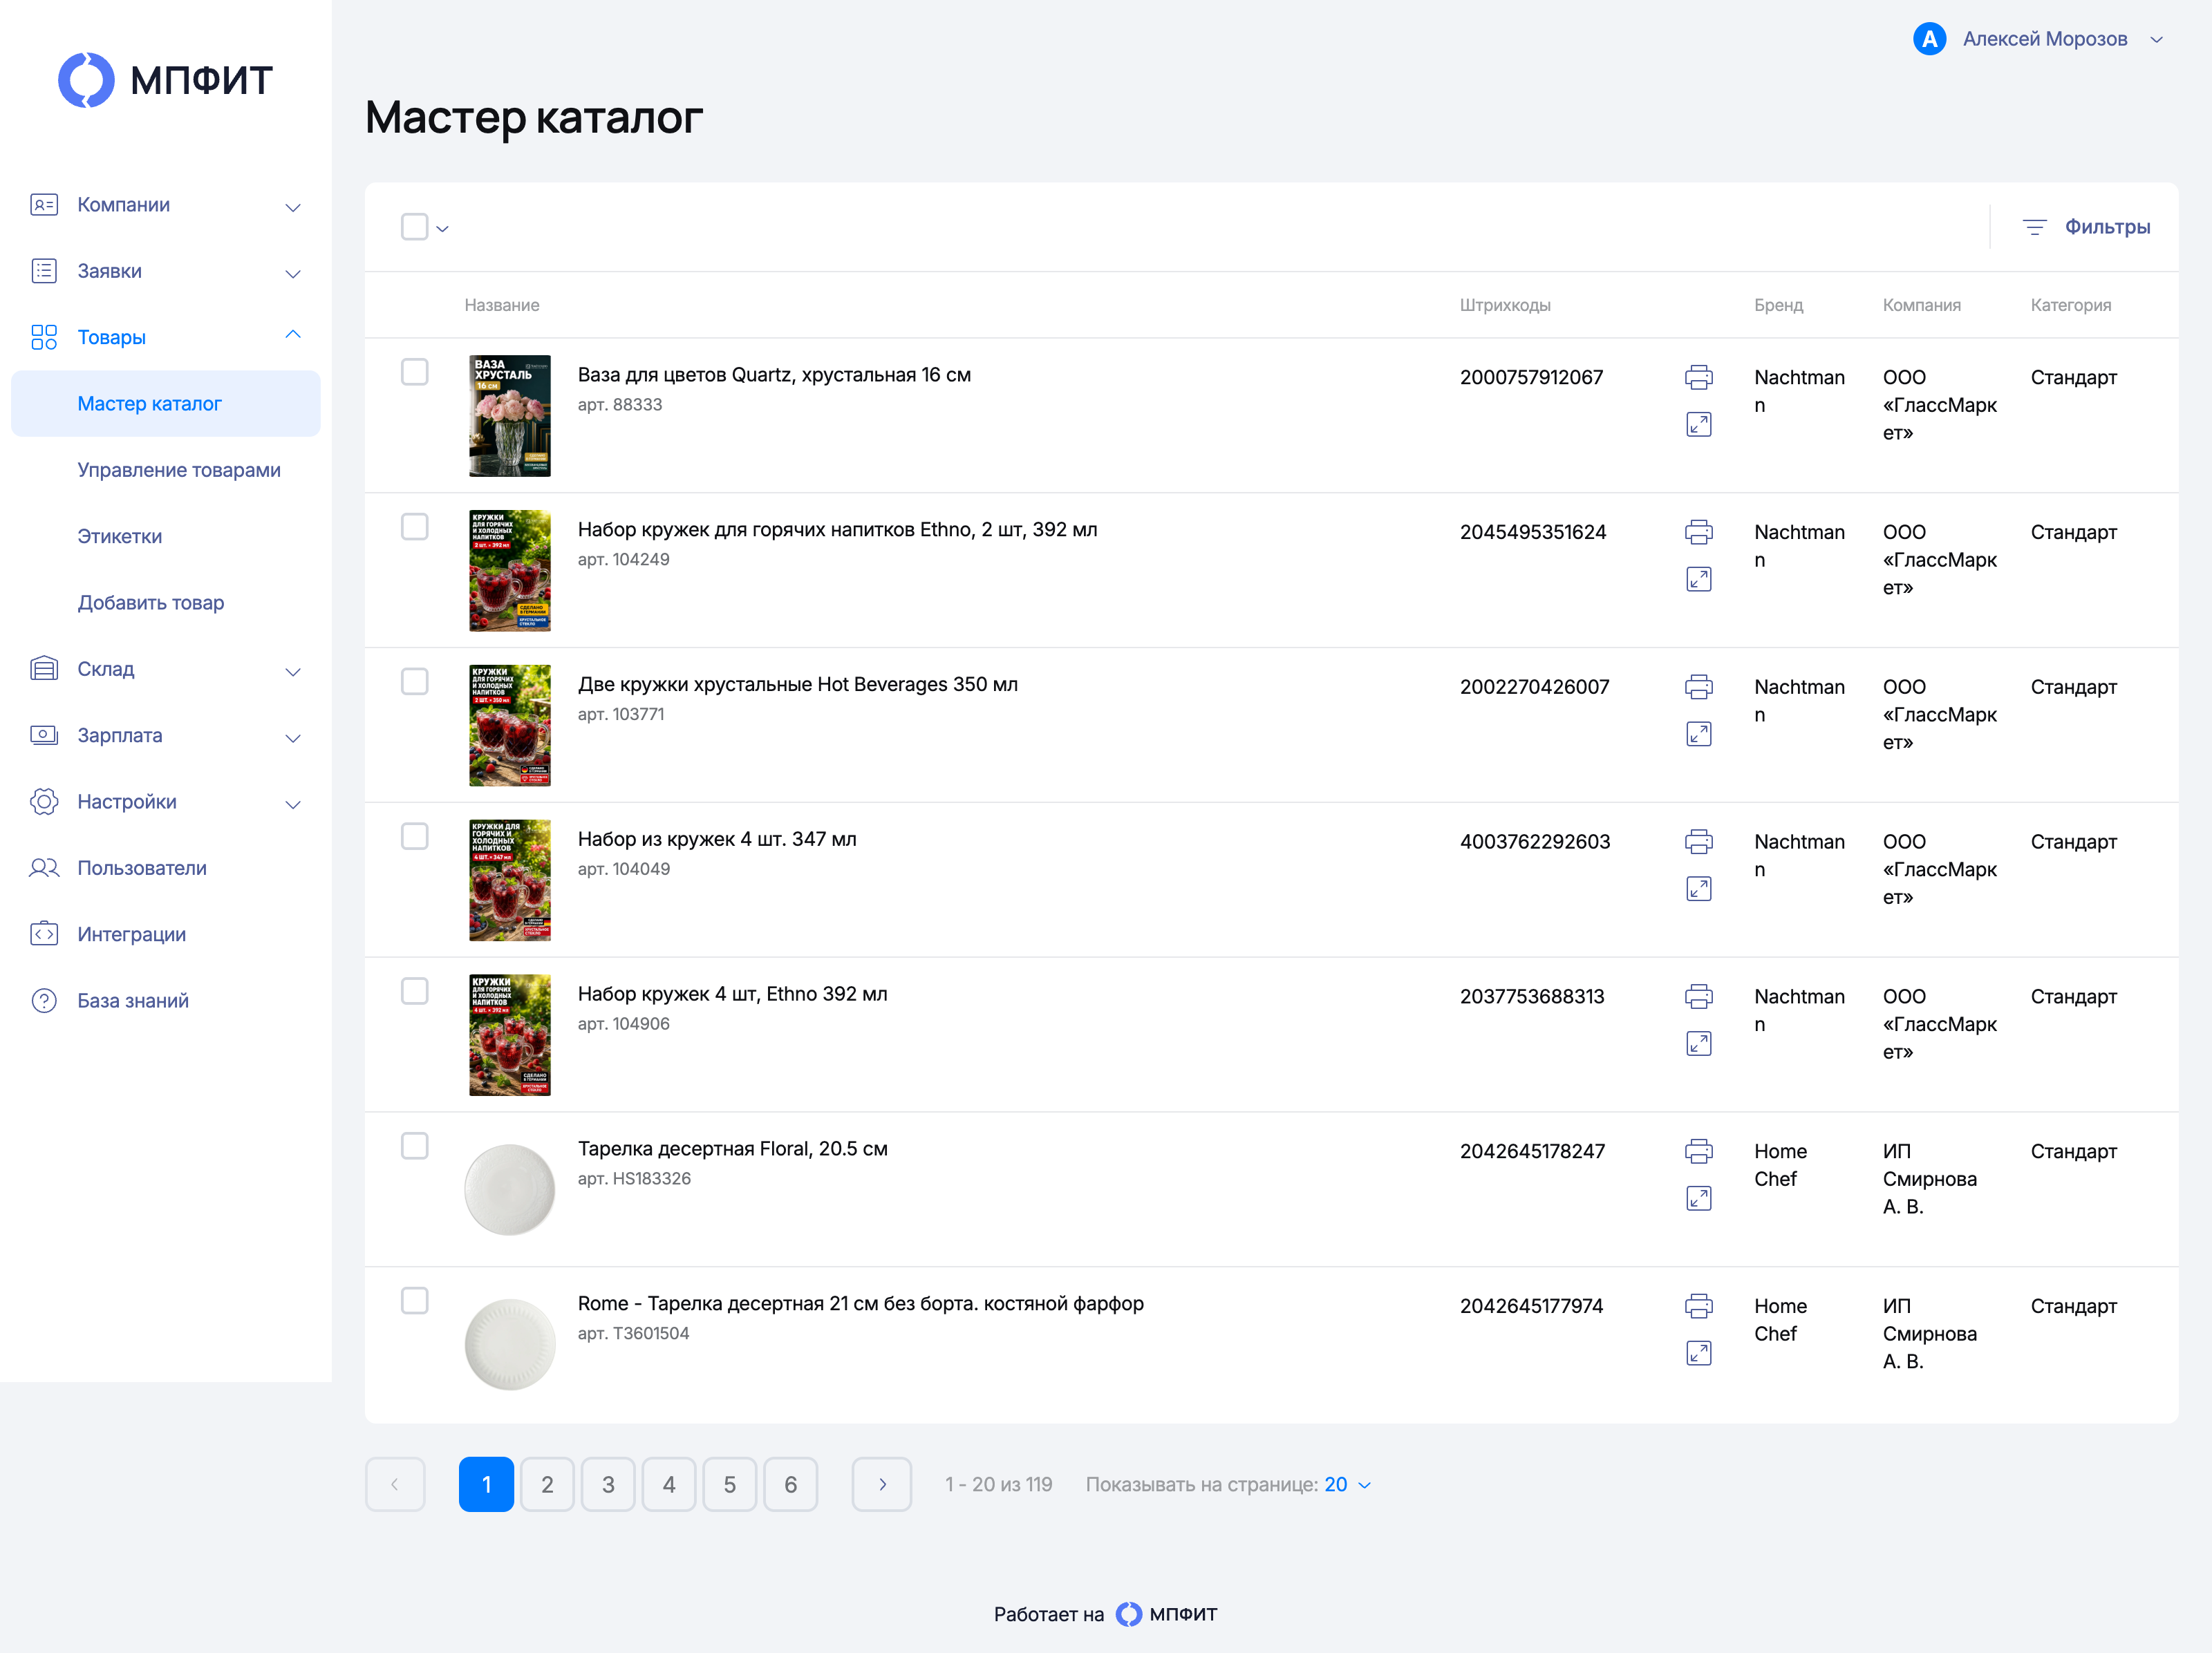This screenshot has width=2212, height=1653.
Task: Open items per page dropdown showing 20
Action: pyautogui.click(x=1347, y=1484)
